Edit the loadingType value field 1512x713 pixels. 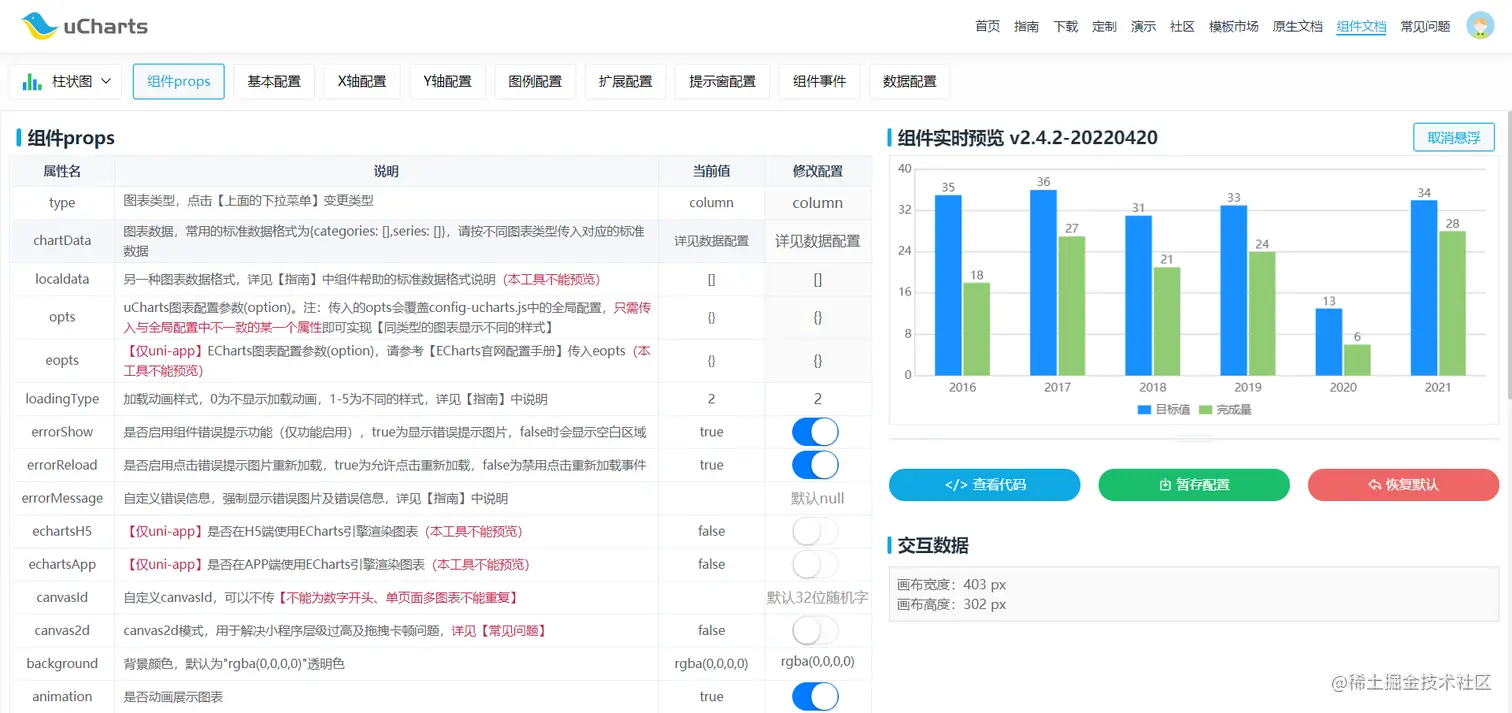(x=818, y=399)
